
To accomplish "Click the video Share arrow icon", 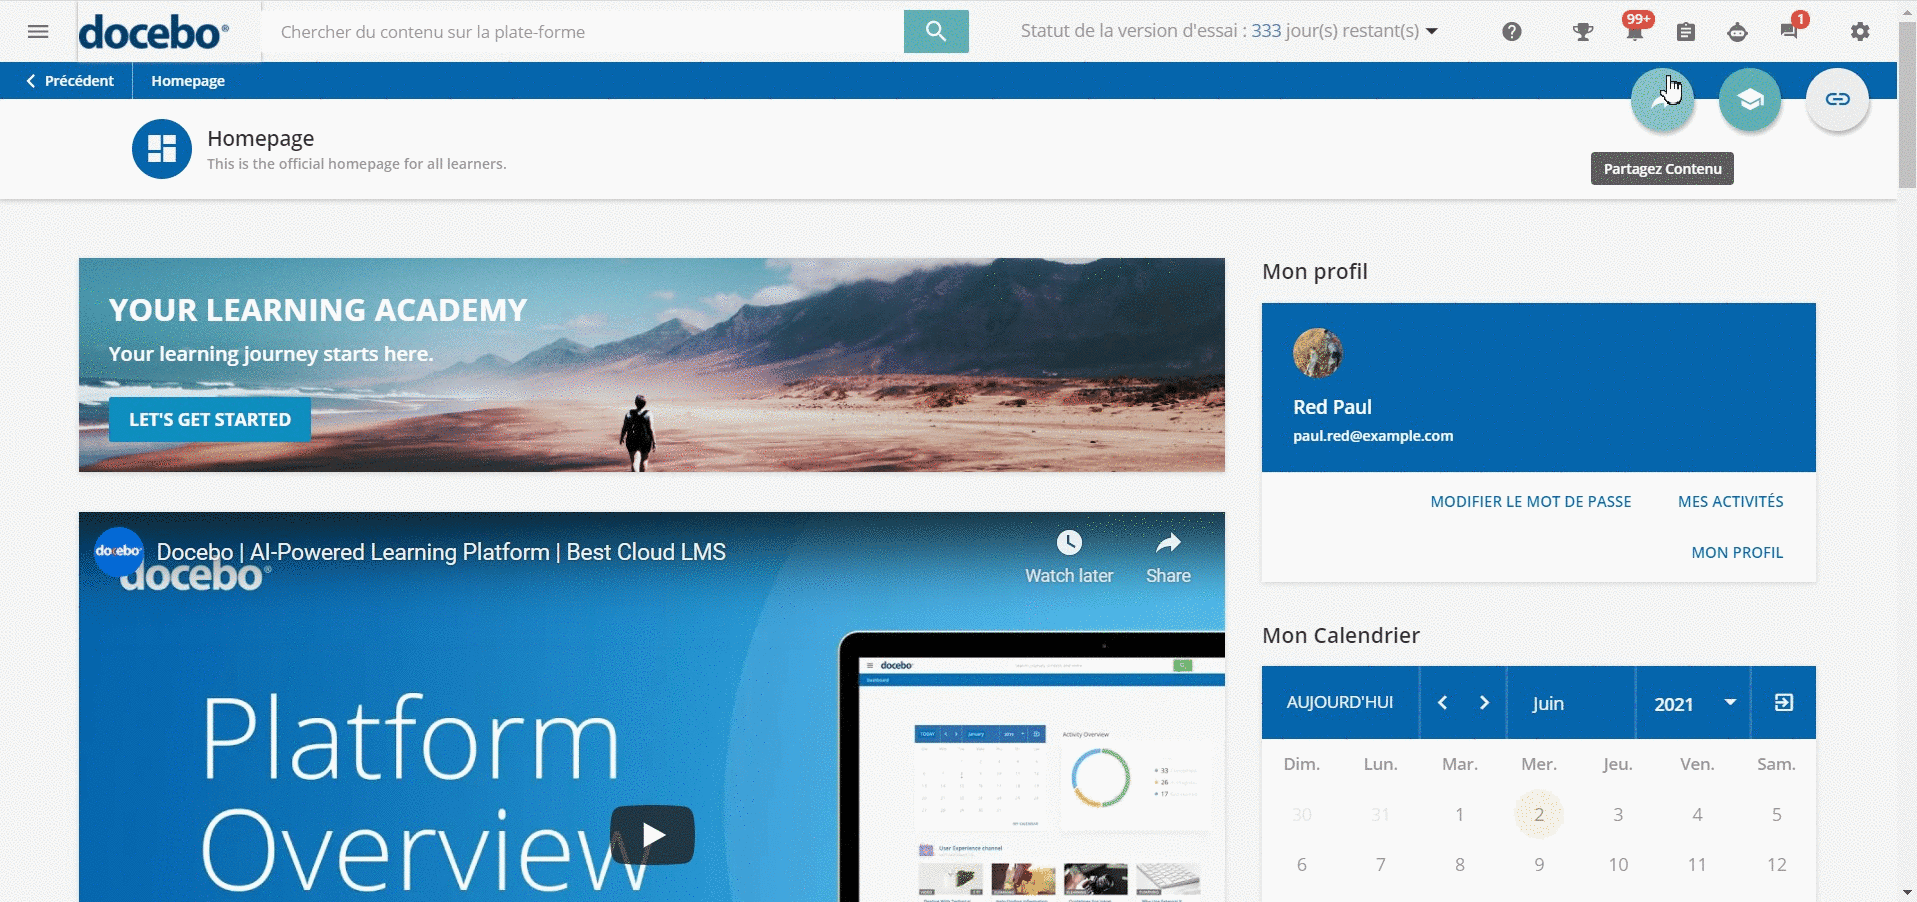I will 1168,543.
